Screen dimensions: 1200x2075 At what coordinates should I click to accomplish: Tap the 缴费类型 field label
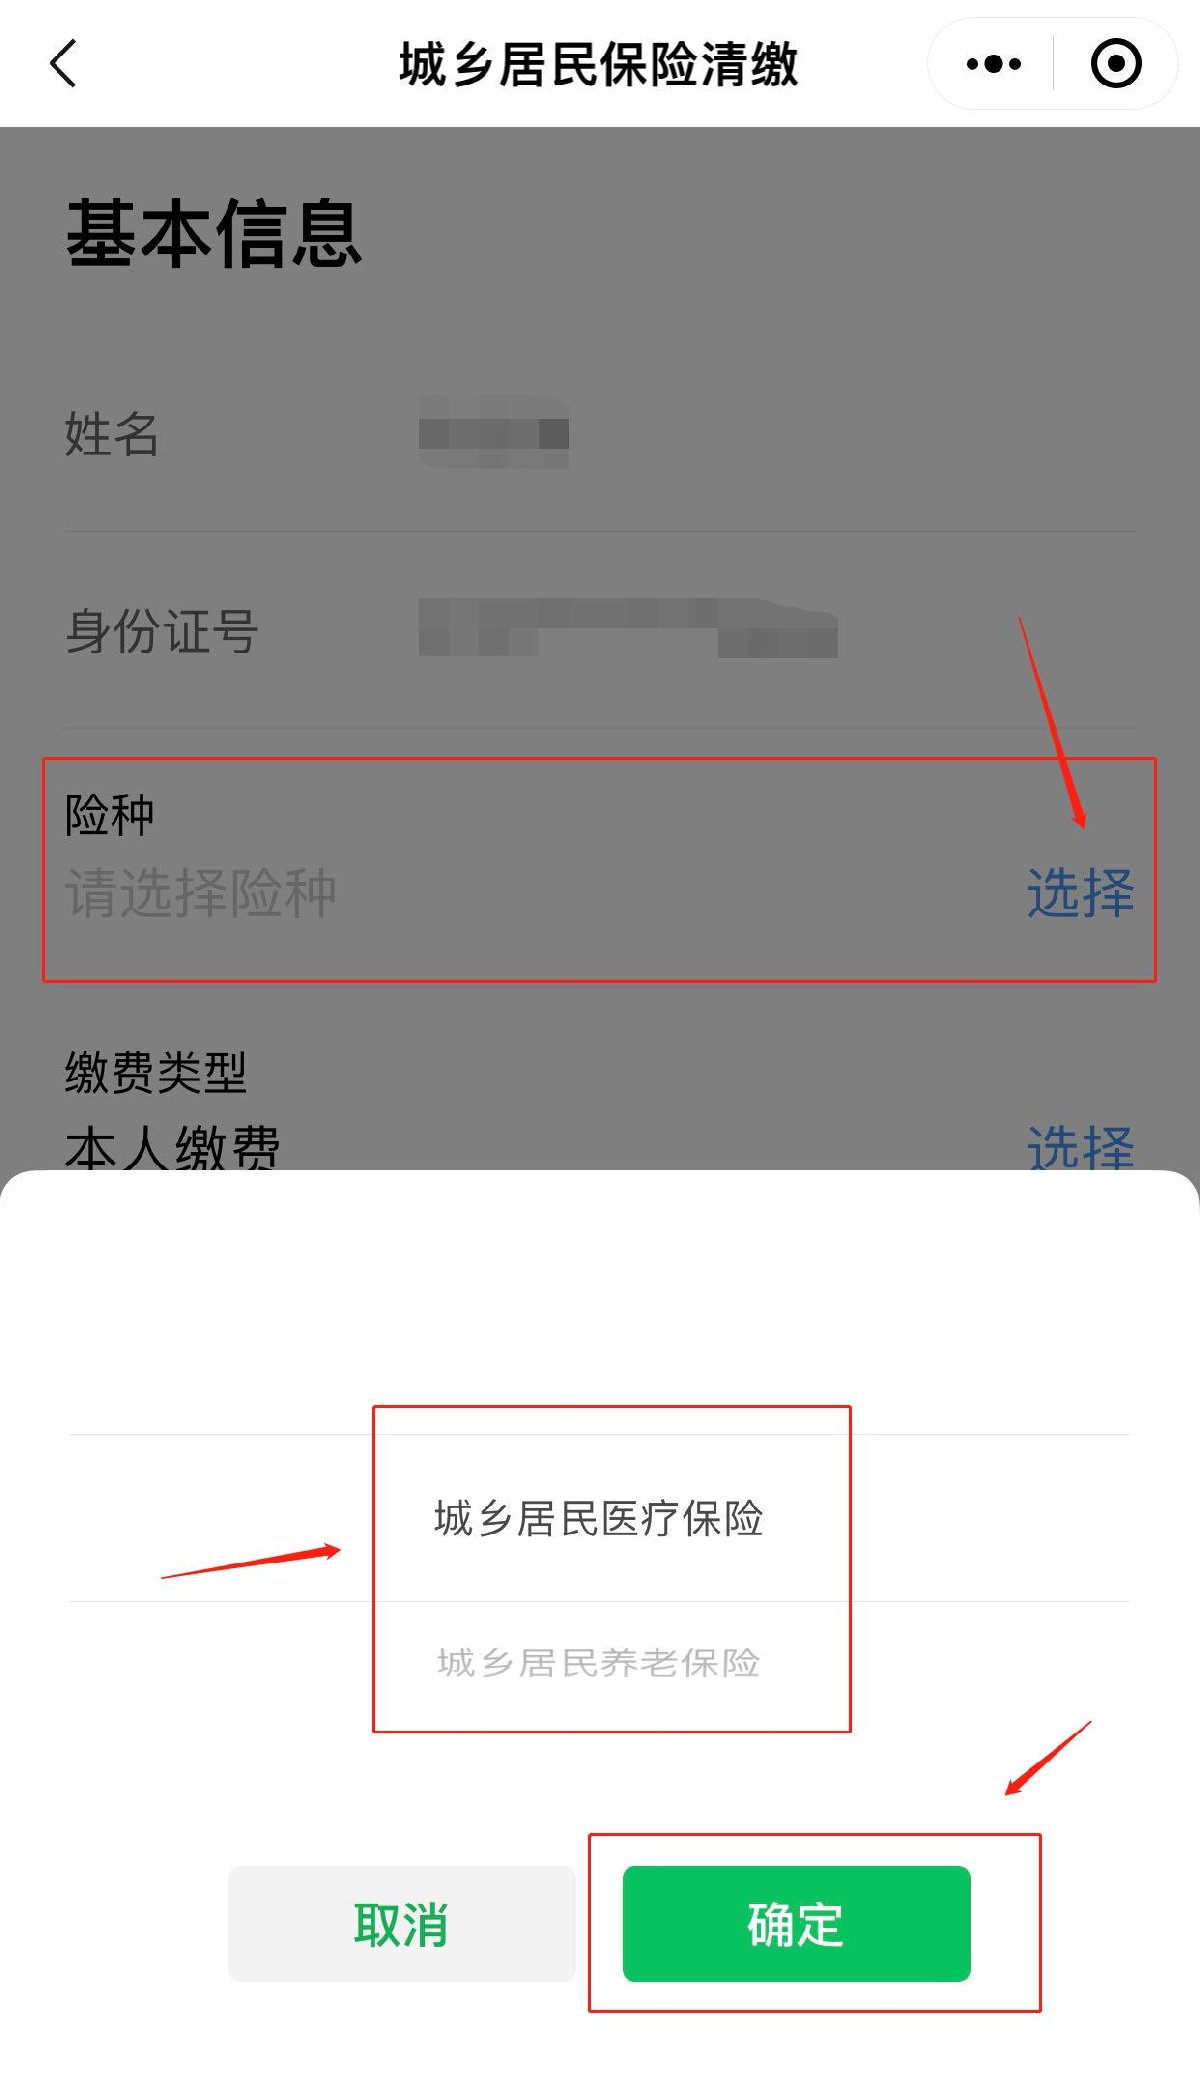pyautogui.click(x=155, y=1072)
